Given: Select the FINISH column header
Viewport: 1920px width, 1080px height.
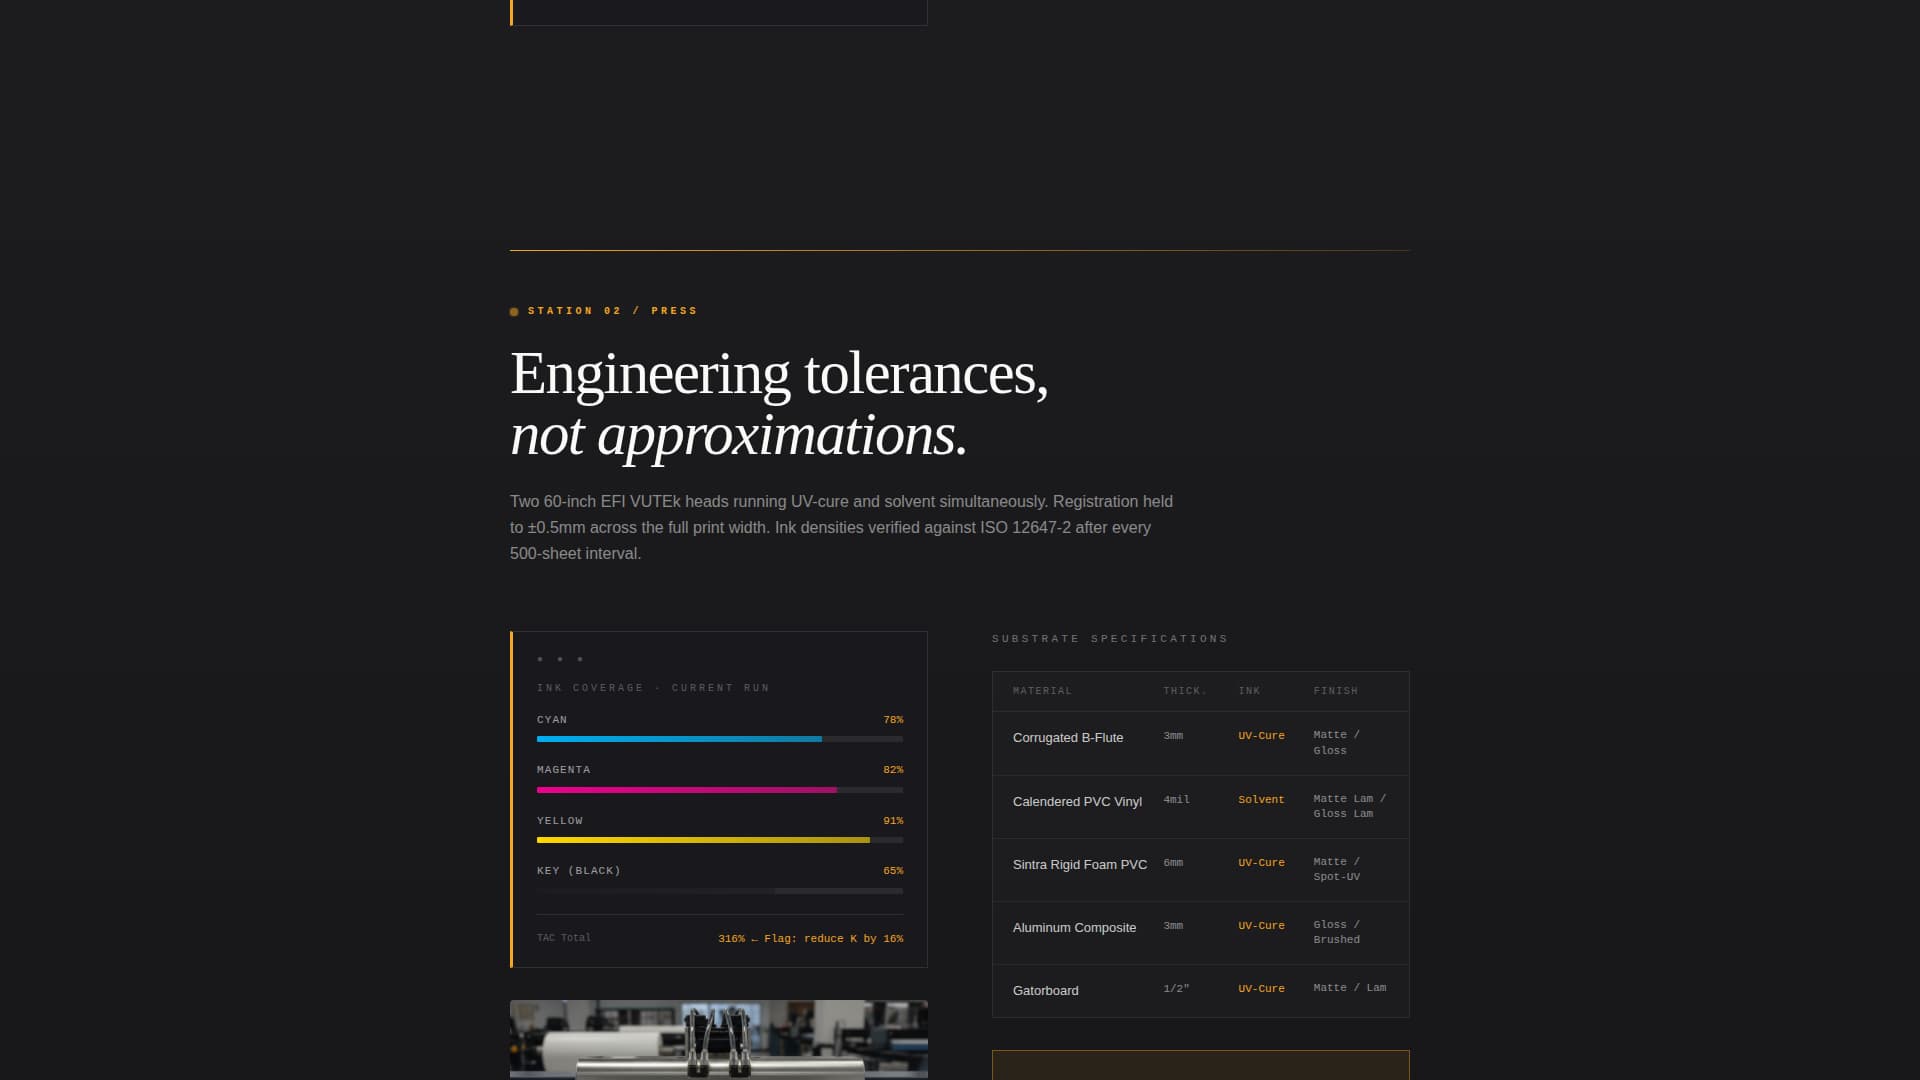Looking at the screenshot, I should pos(1336,691).
